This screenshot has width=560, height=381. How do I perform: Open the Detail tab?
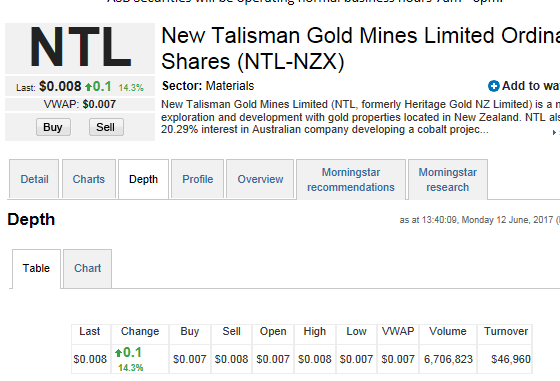click(x=34, y=179)
